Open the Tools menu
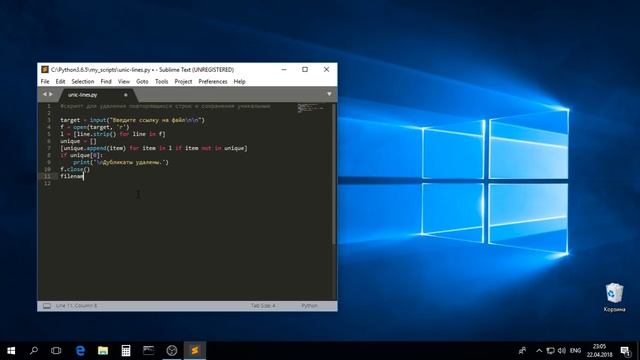Image resolution: width=640 pixels, height=360 pixels. (x=162, y=82)
